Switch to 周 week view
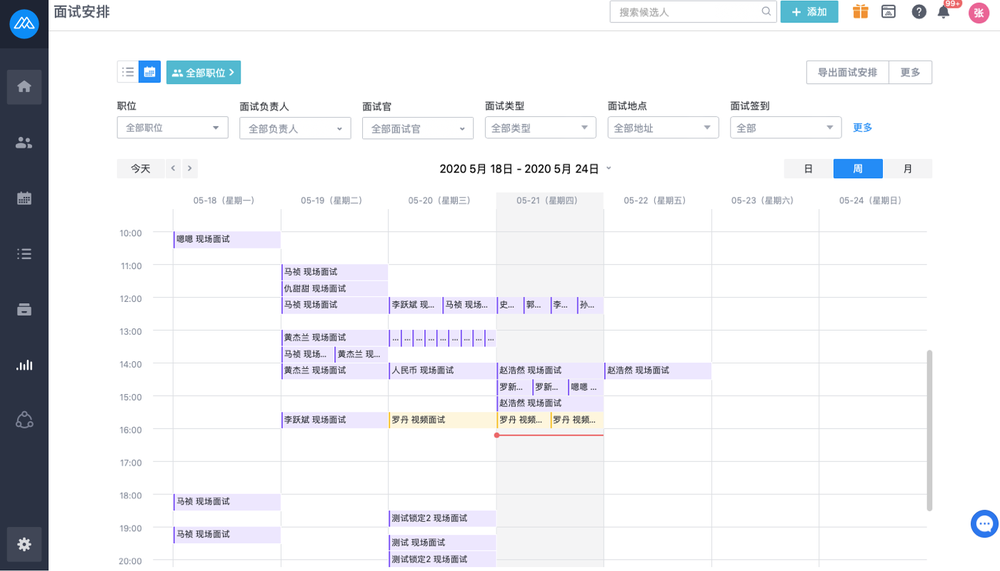 point(858,168)
